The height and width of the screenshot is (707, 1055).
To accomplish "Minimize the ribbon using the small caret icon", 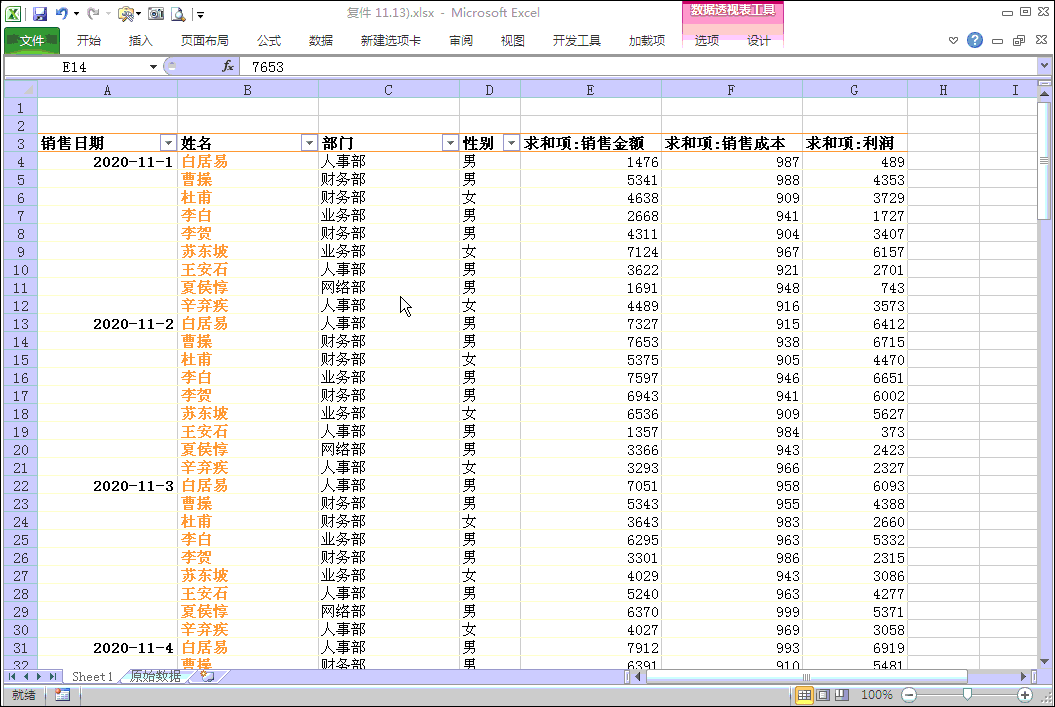I will click(953, 40).
